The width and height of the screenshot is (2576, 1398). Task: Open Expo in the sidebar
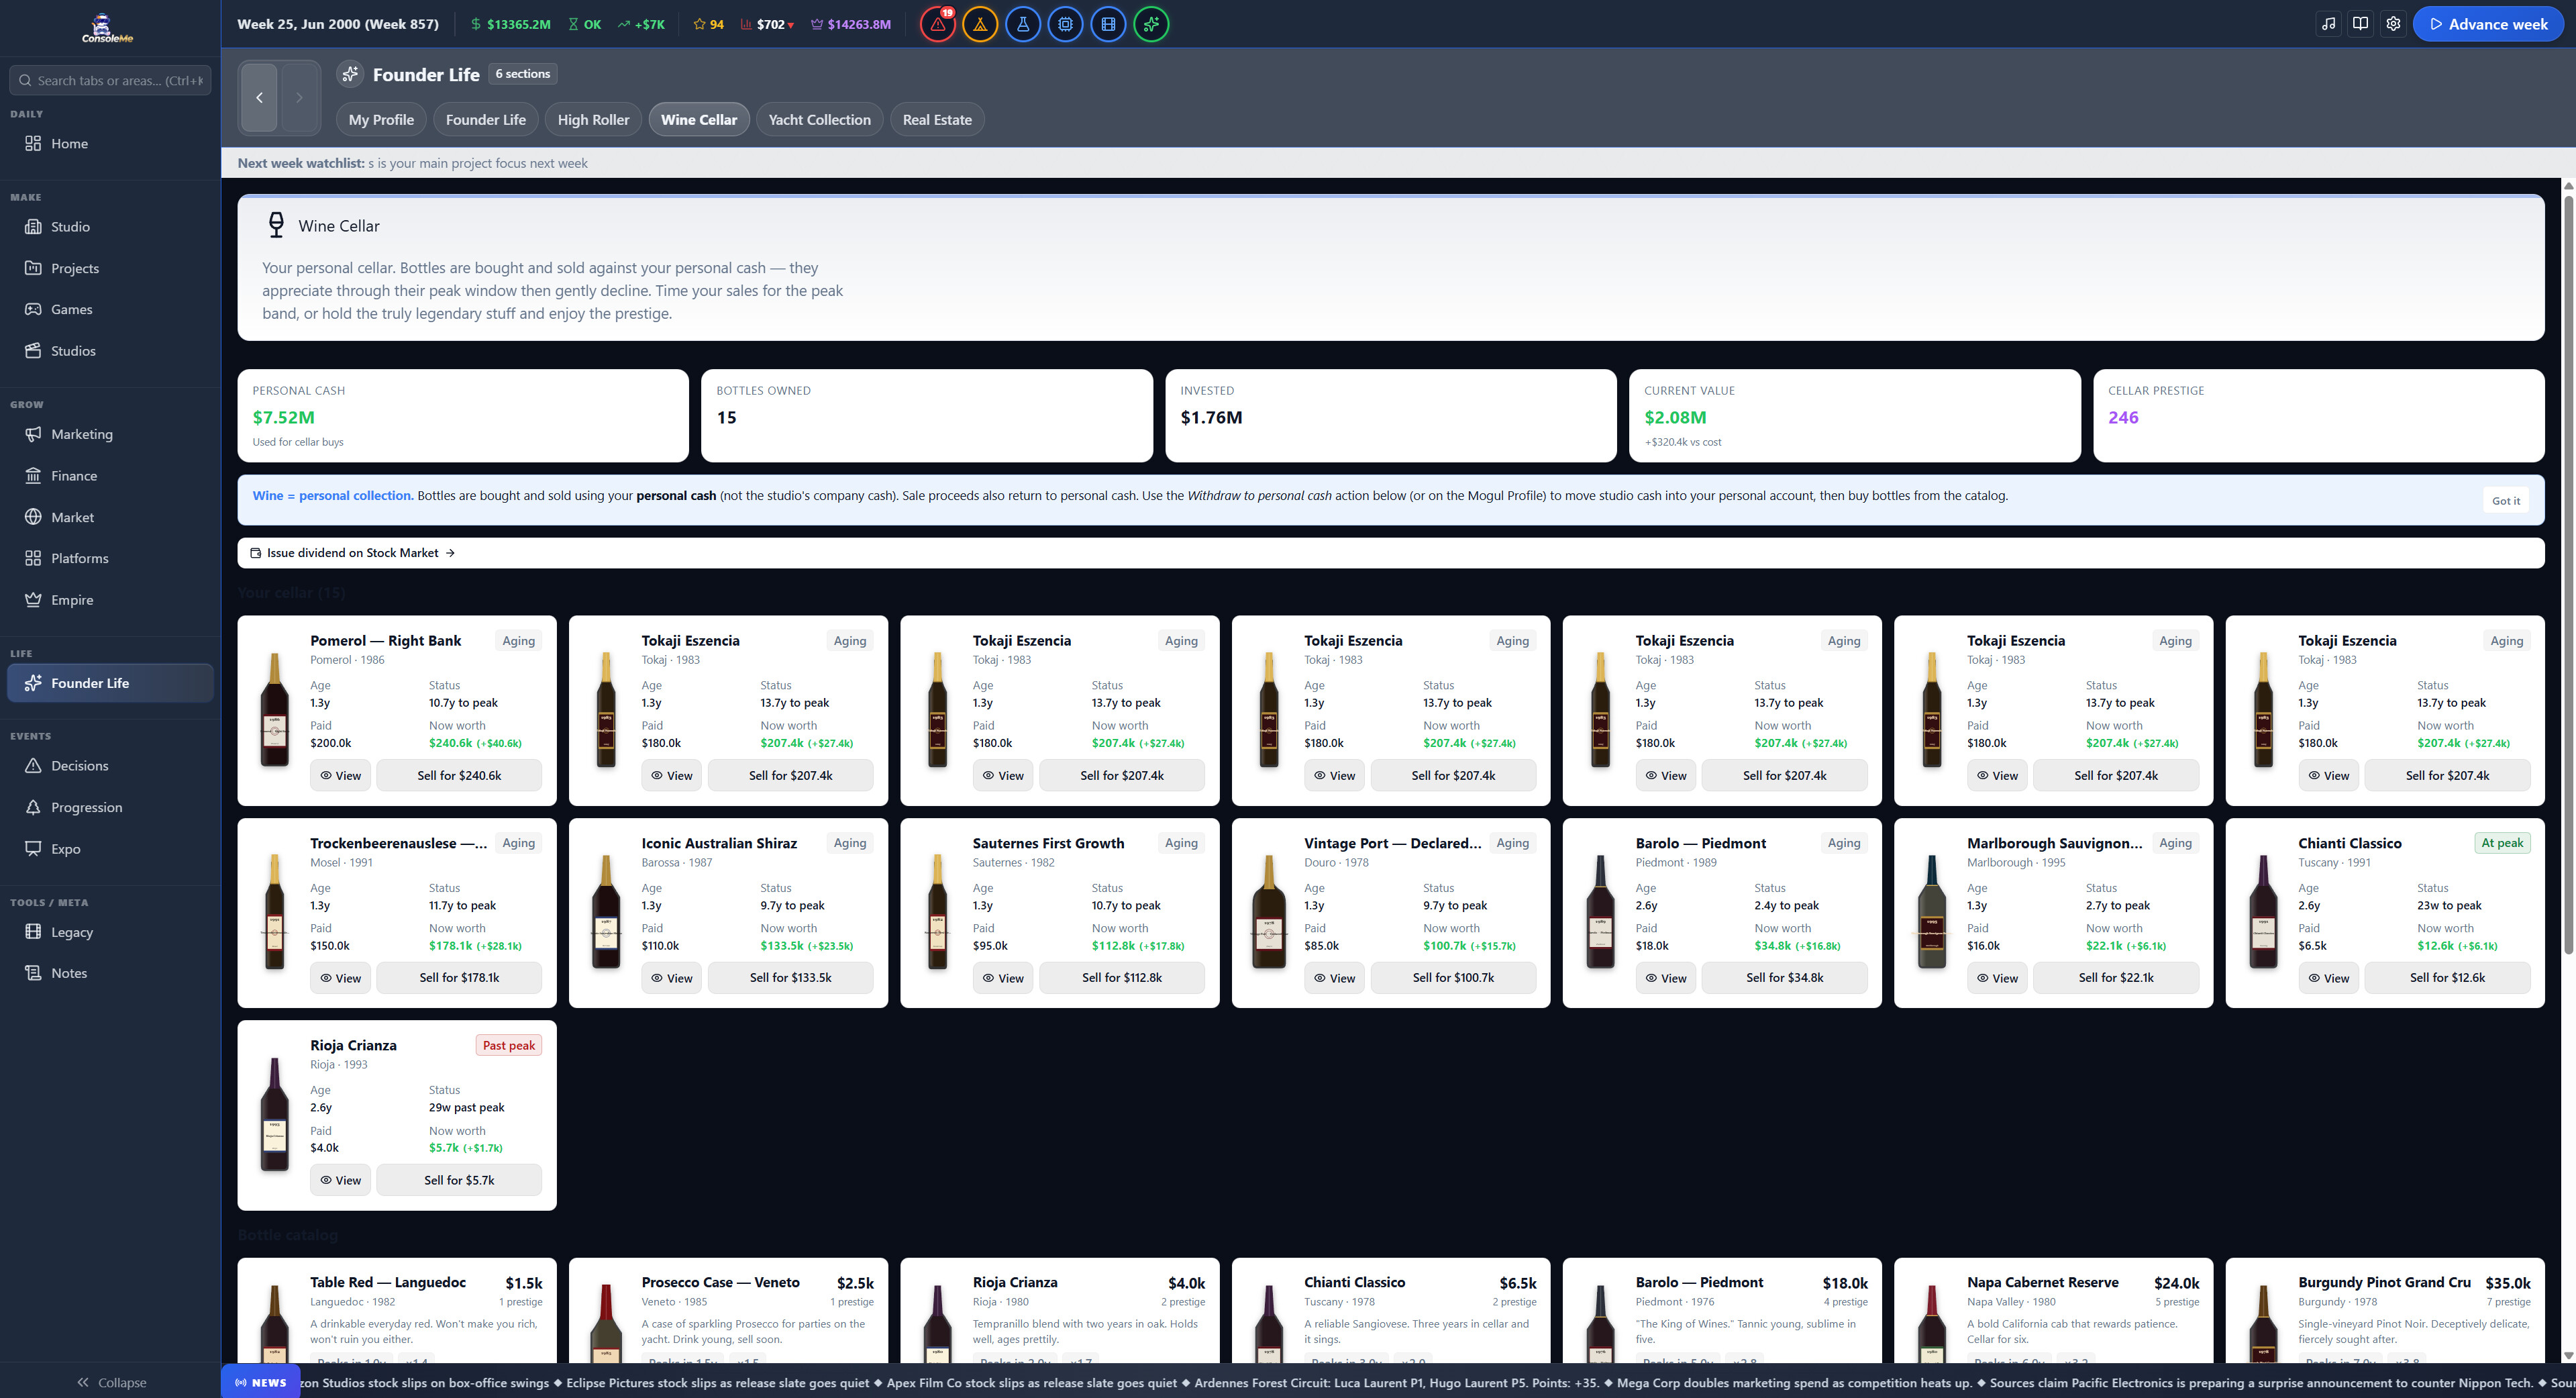pyautogui.click(x=110, y=849)
